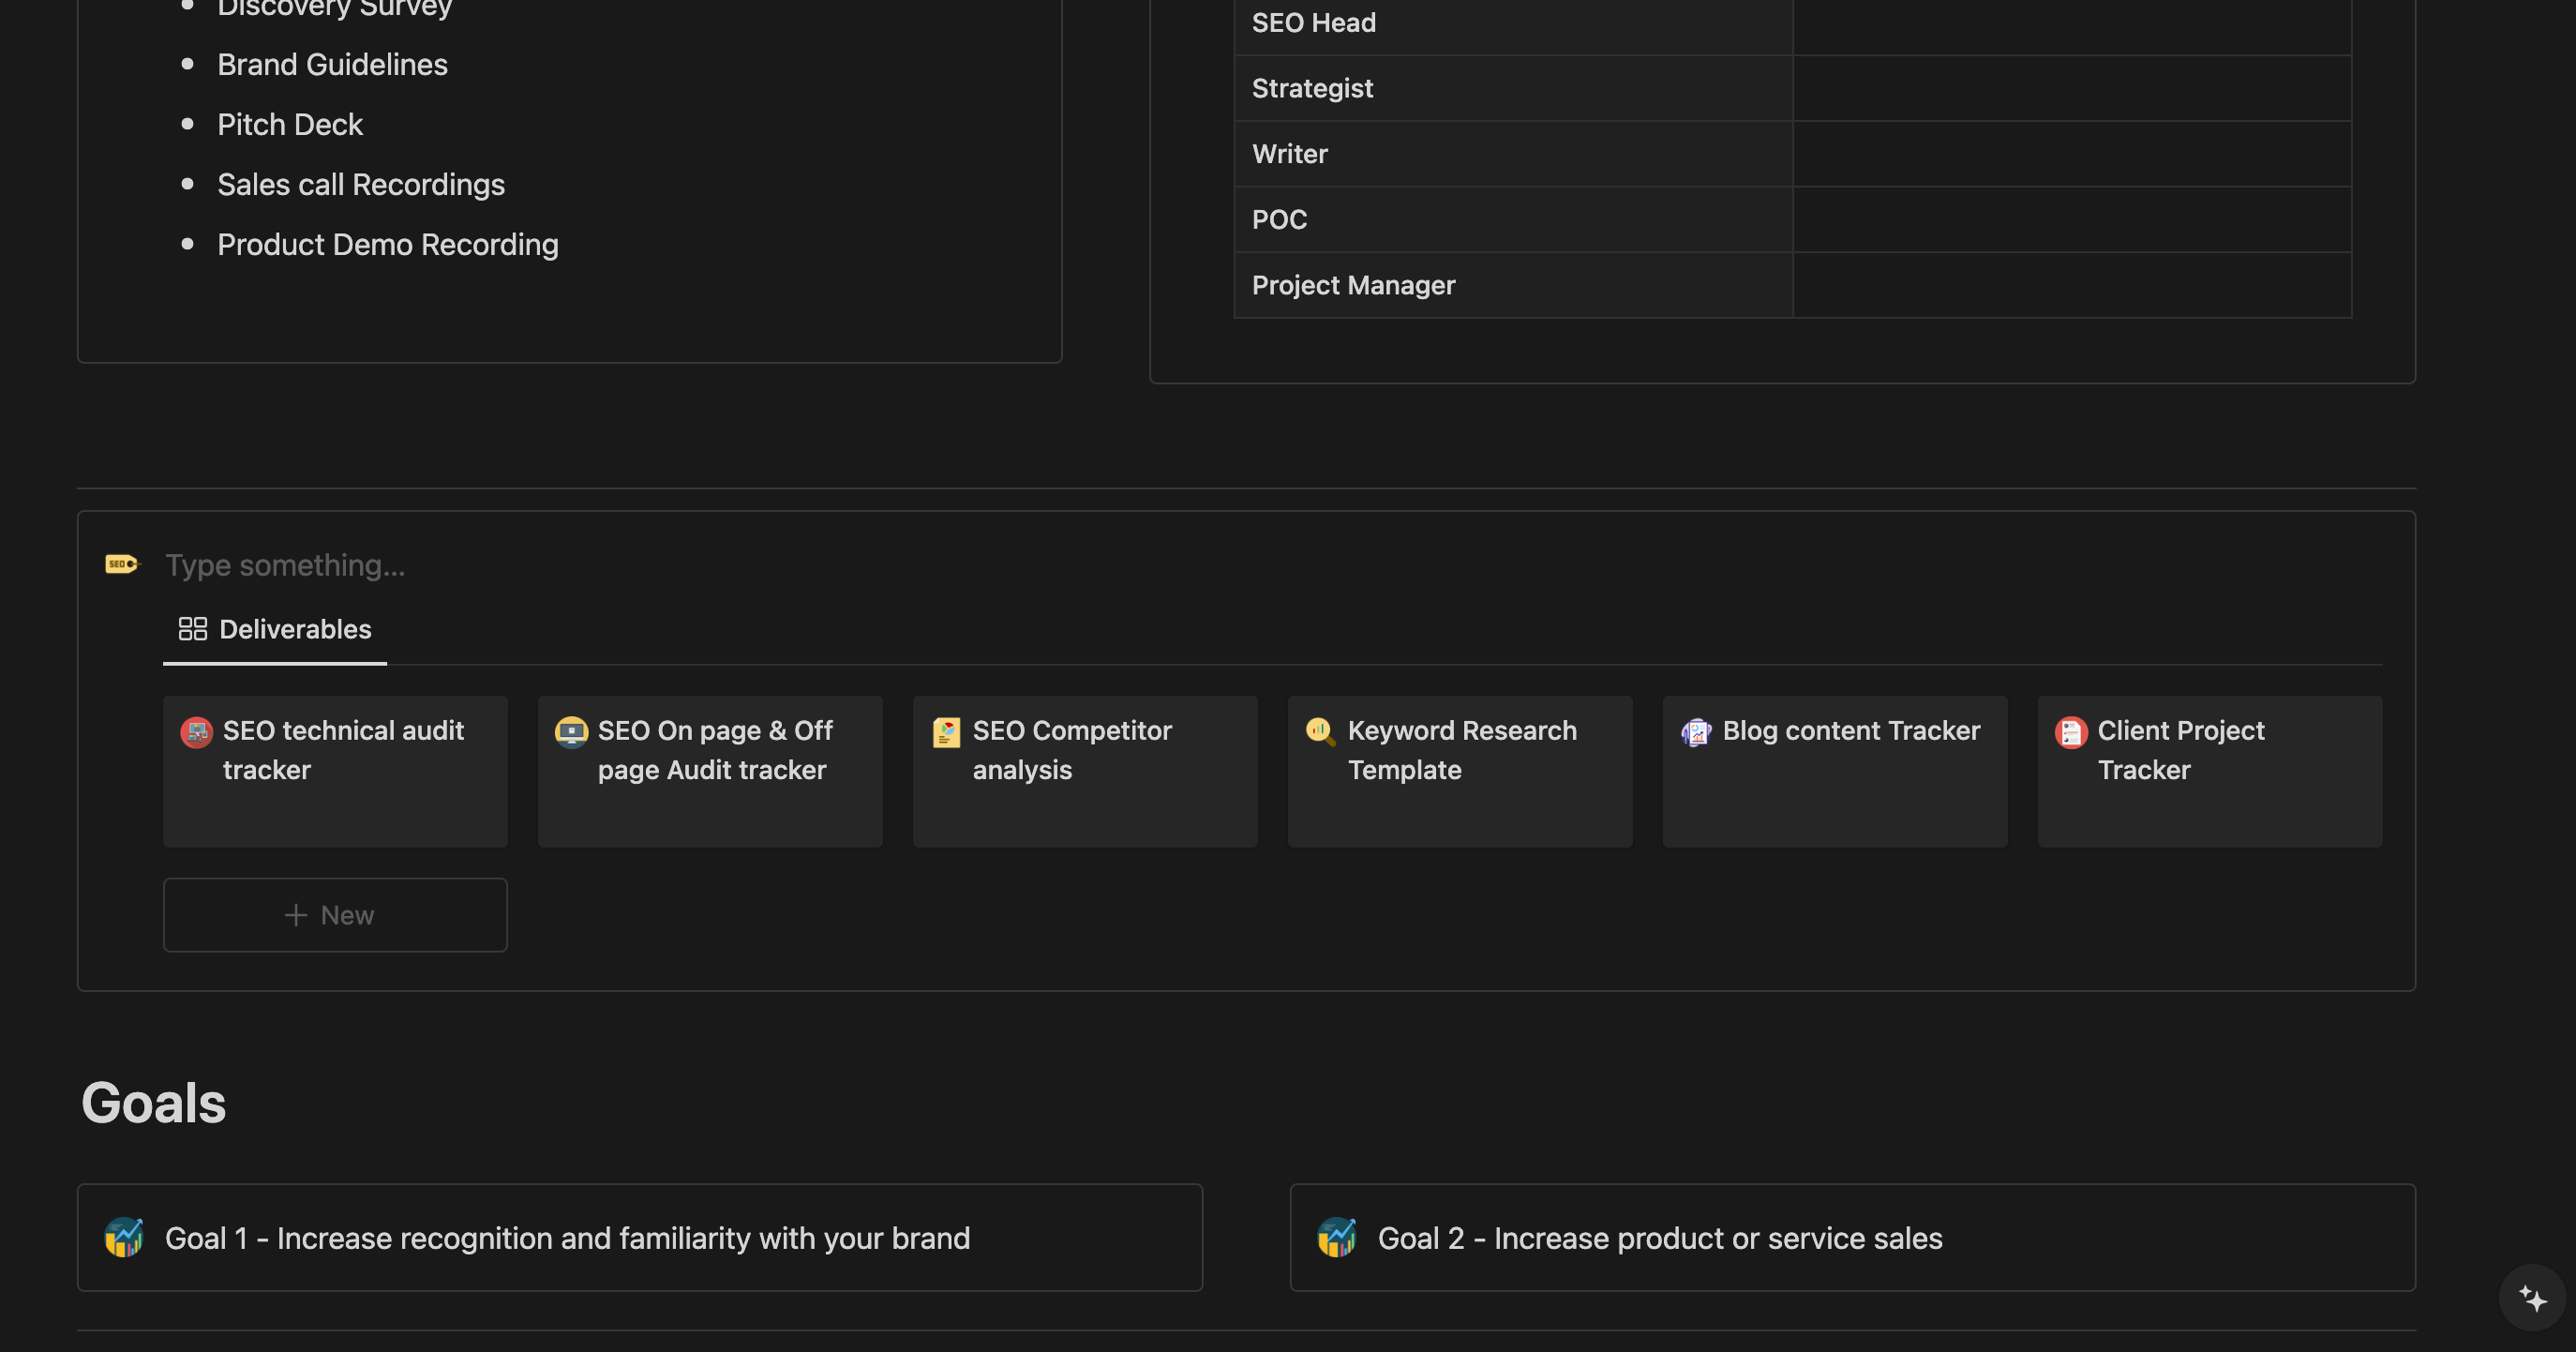The image size is (2576, 1352).
Task: Click the 'Strategist' table cell
Action: (1514, 88)
